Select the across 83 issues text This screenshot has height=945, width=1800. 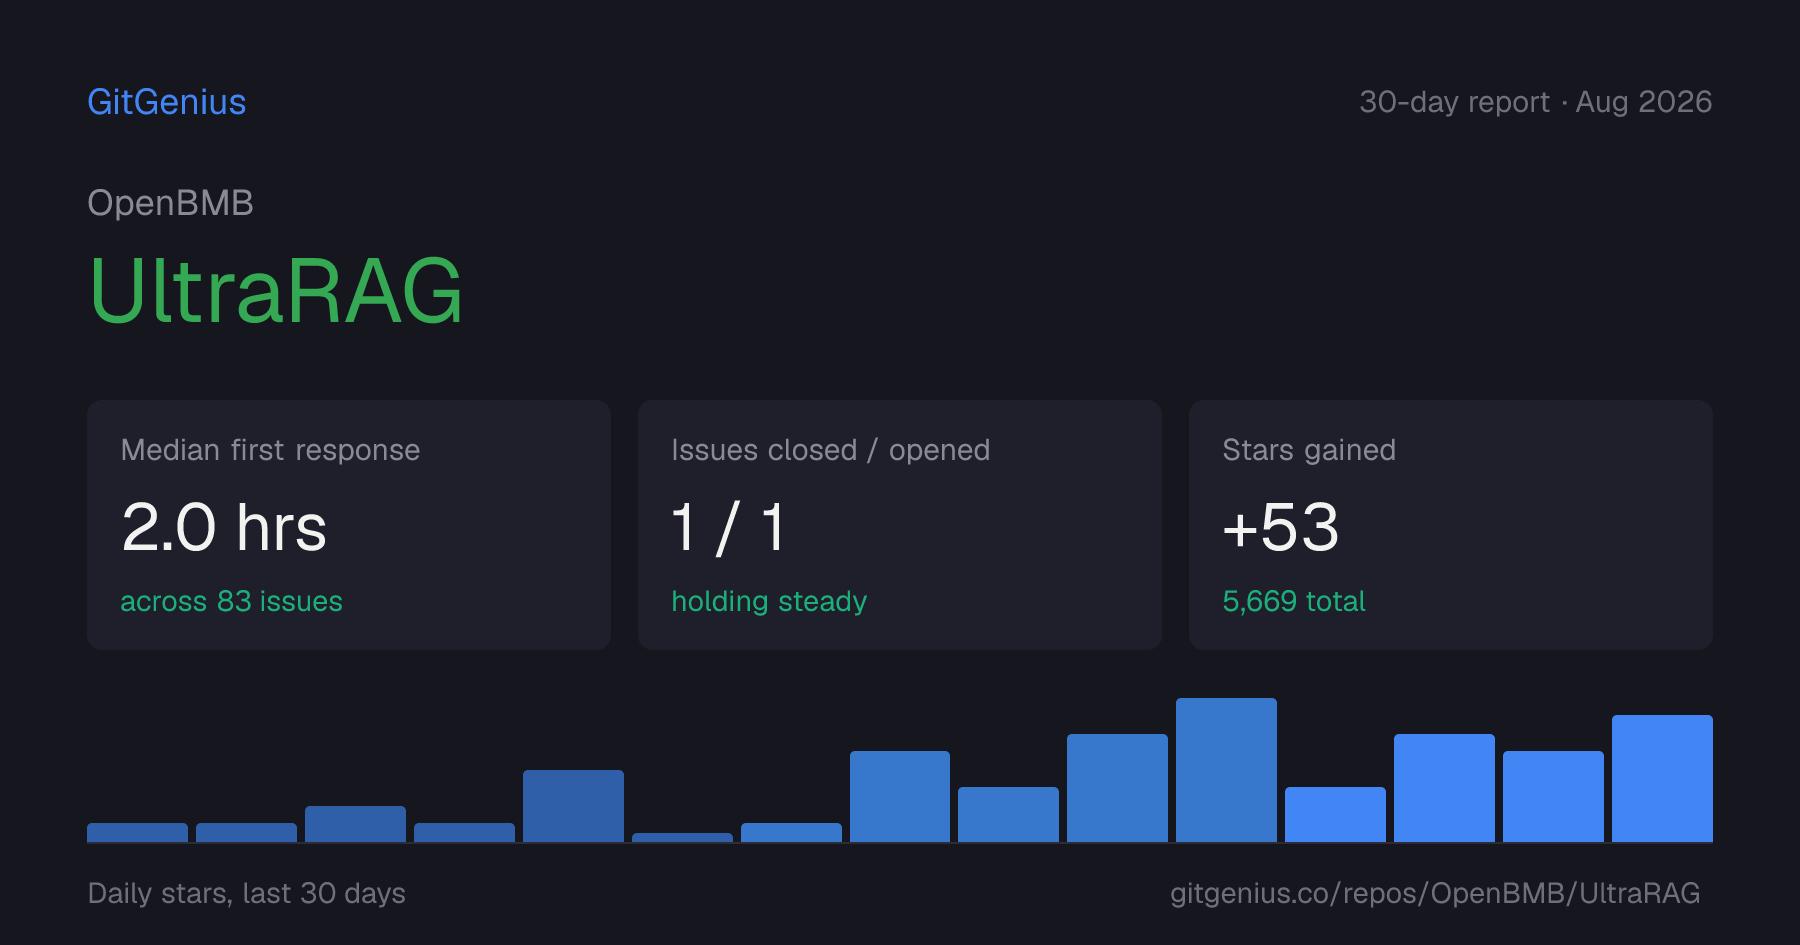pos(231,601)
